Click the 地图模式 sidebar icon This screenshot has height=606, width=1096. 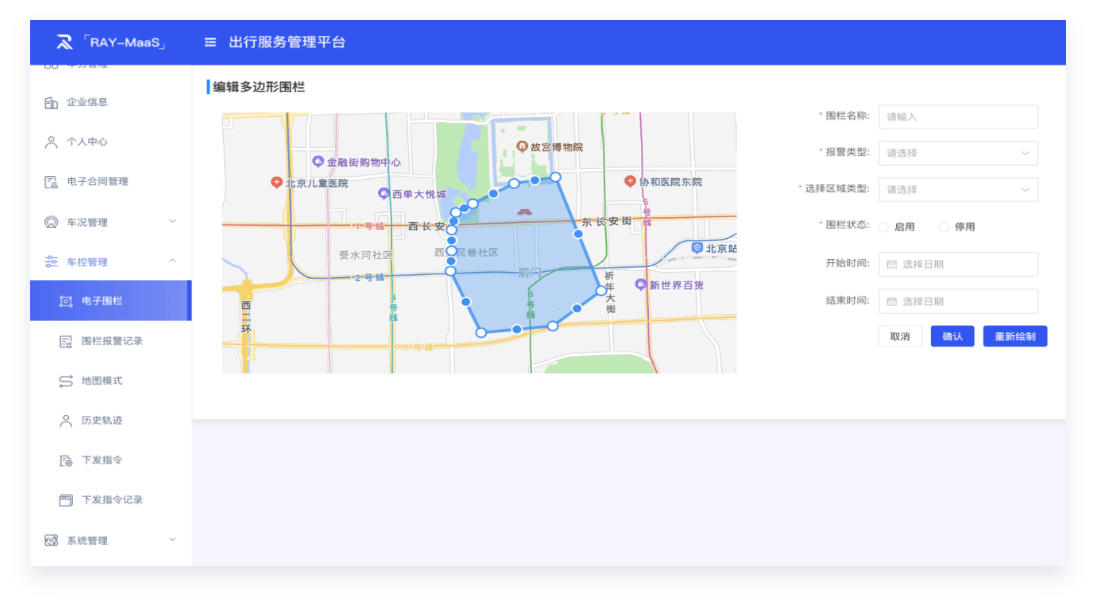[66, 381]
